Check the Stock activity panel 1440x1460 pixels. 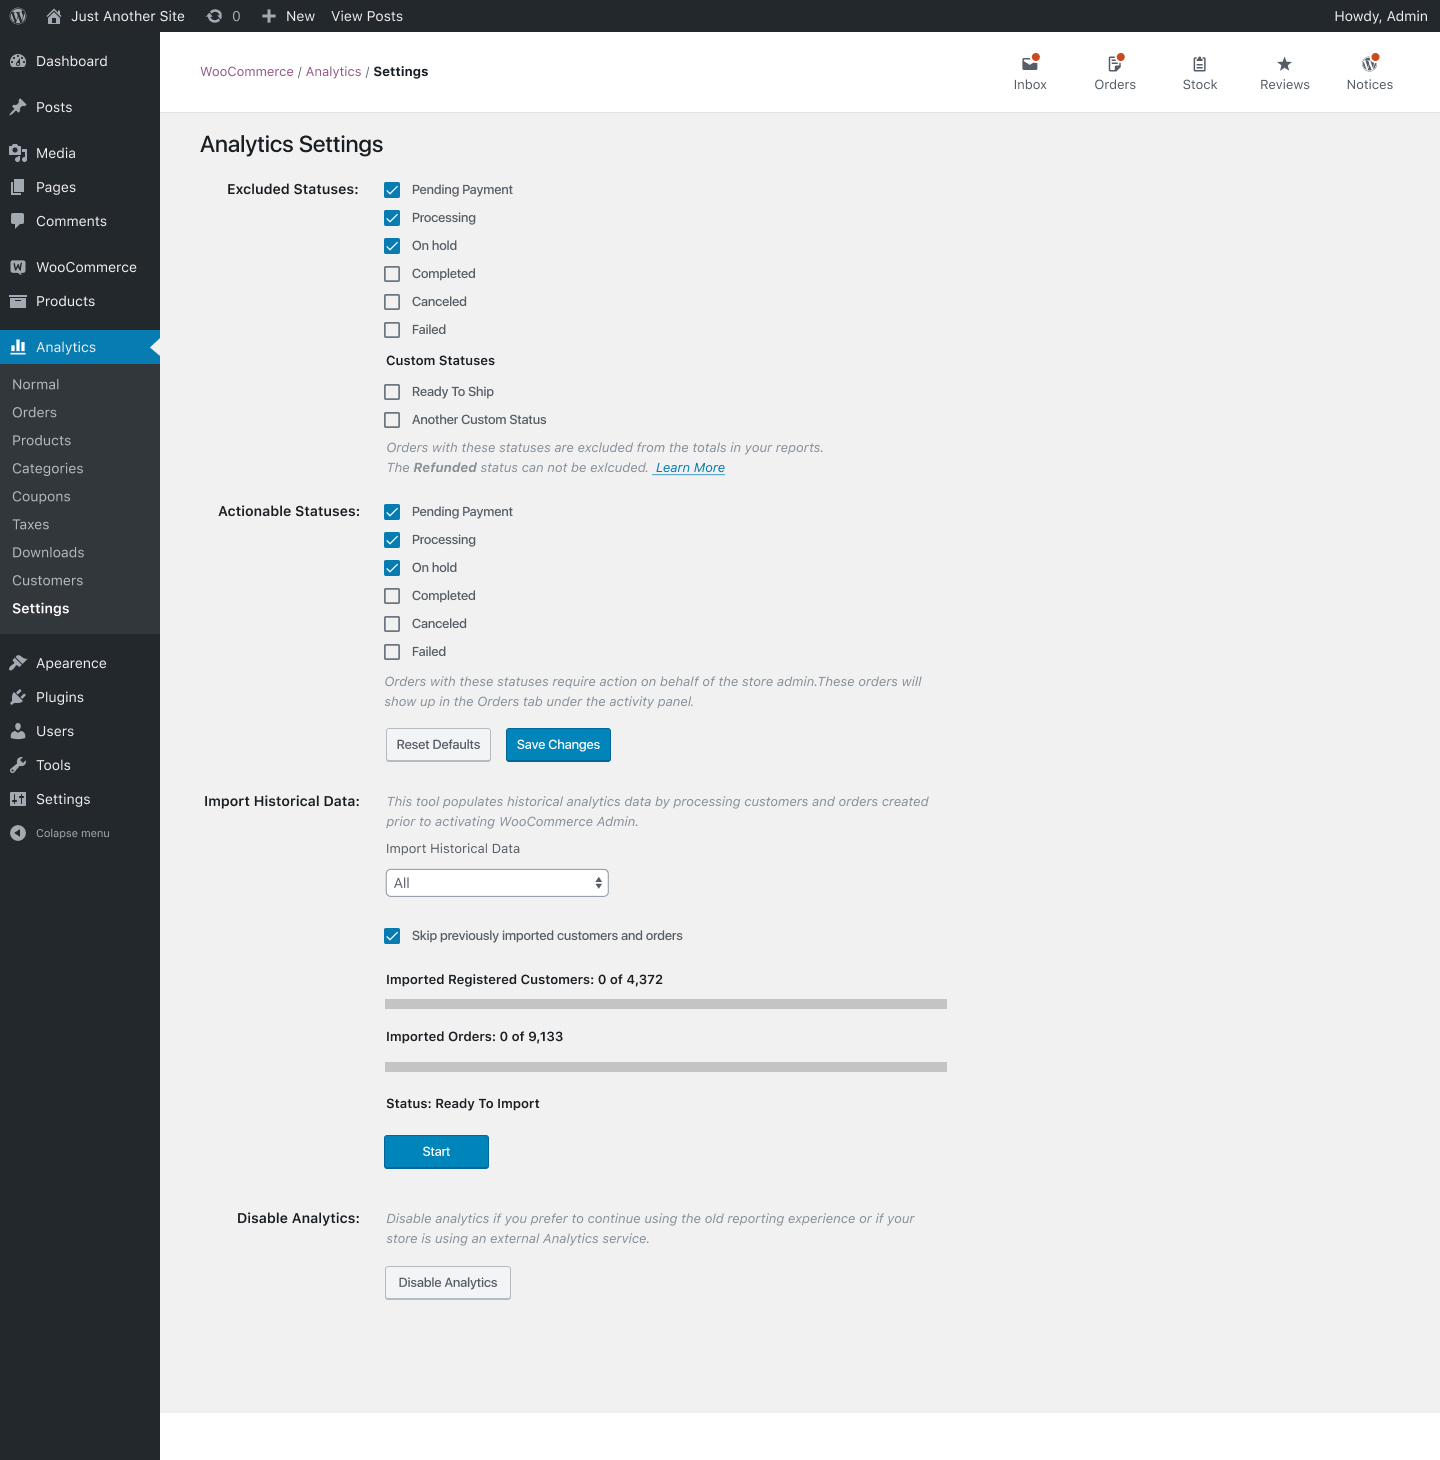1199,72
